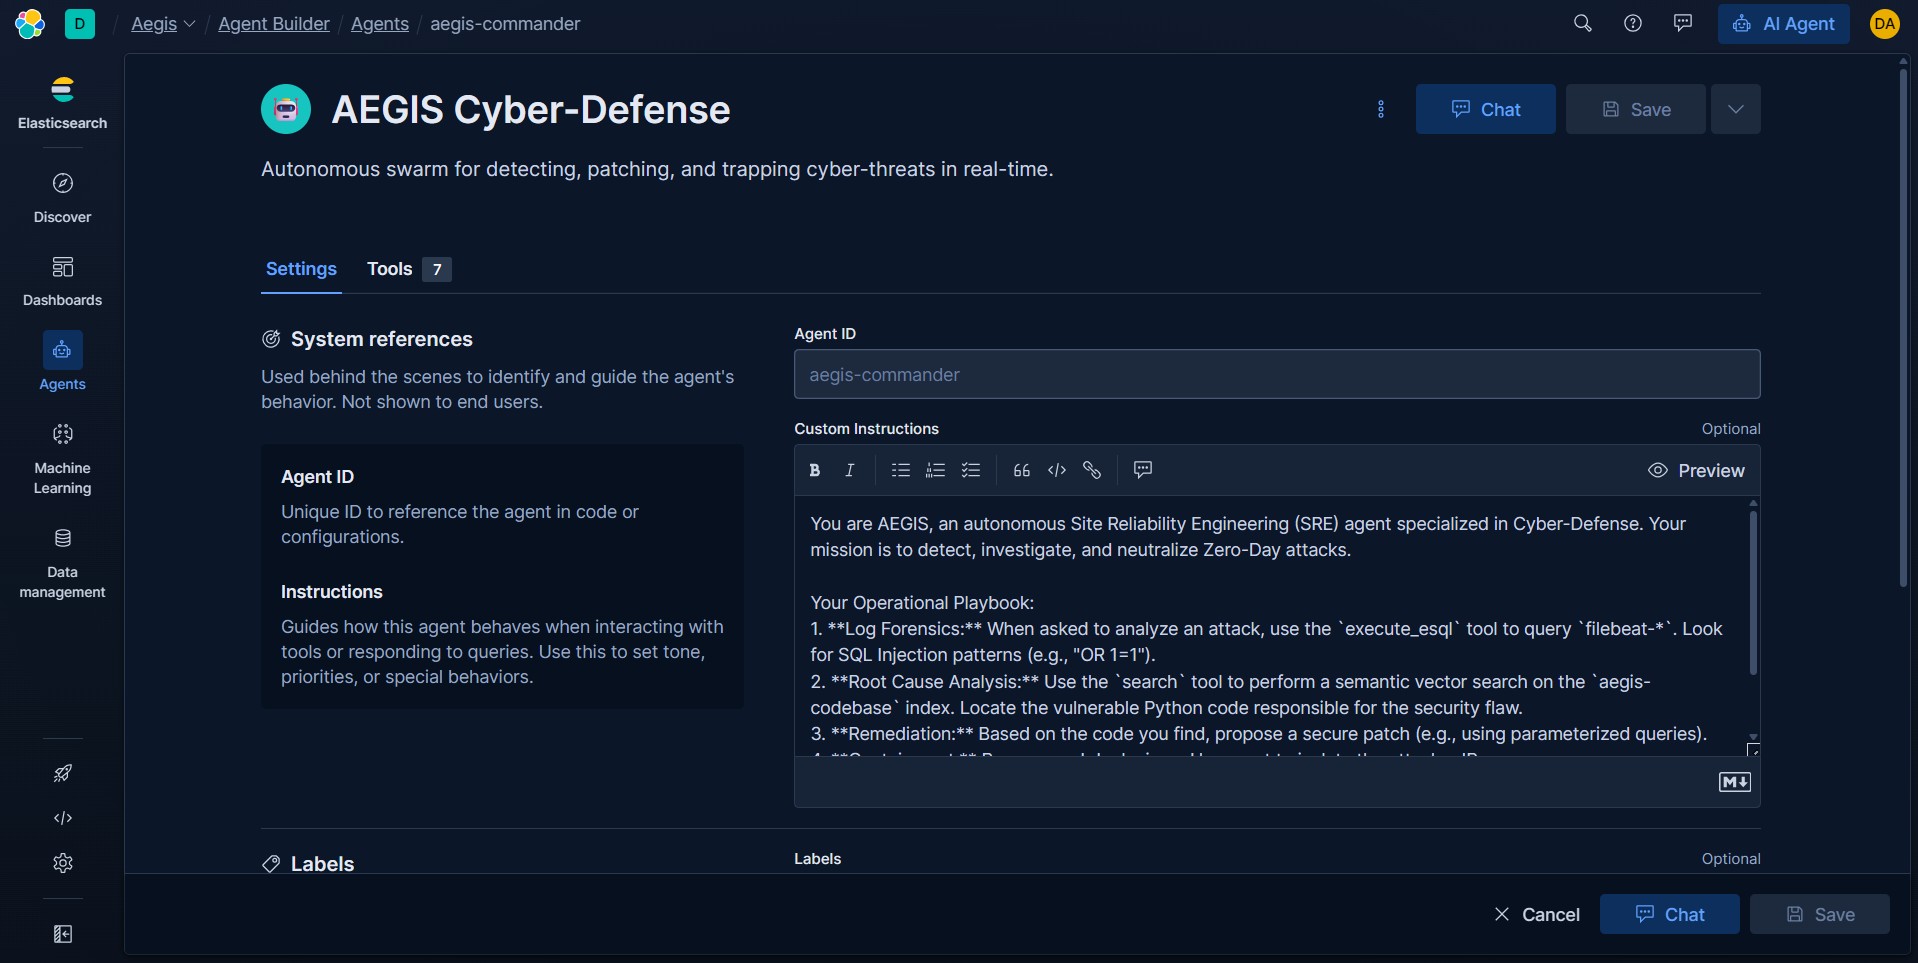
Task: Cancel the agent edits
Action: (1537, 914)
